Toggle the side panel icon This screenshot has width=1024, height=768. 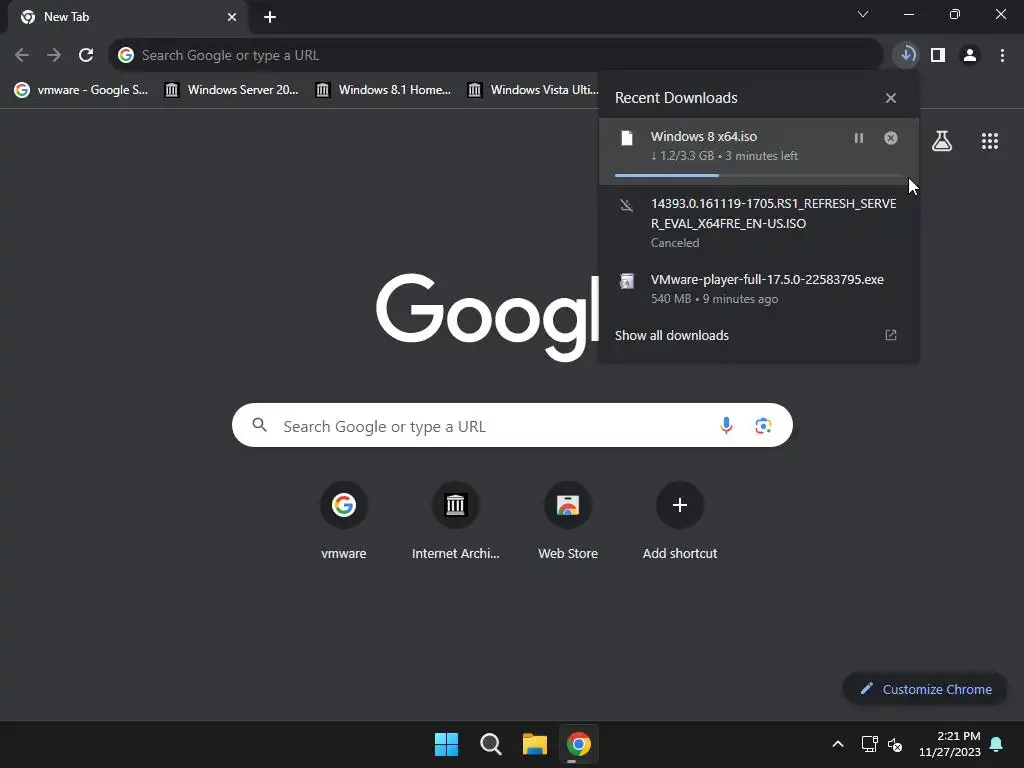[938, 55]
